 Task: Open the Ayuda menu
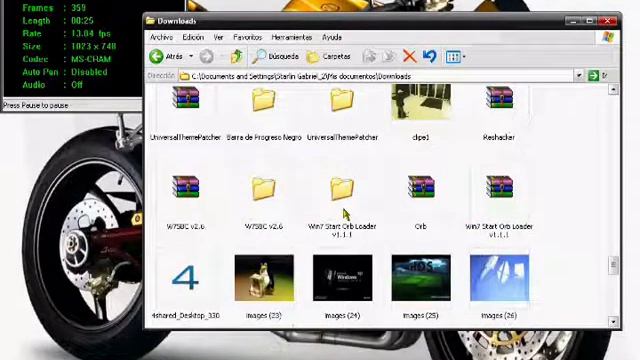tap(332, 37)
